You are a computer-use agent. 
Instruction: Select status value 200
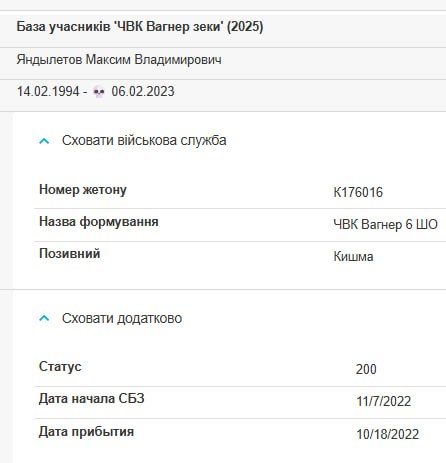(x=366, y=369)
